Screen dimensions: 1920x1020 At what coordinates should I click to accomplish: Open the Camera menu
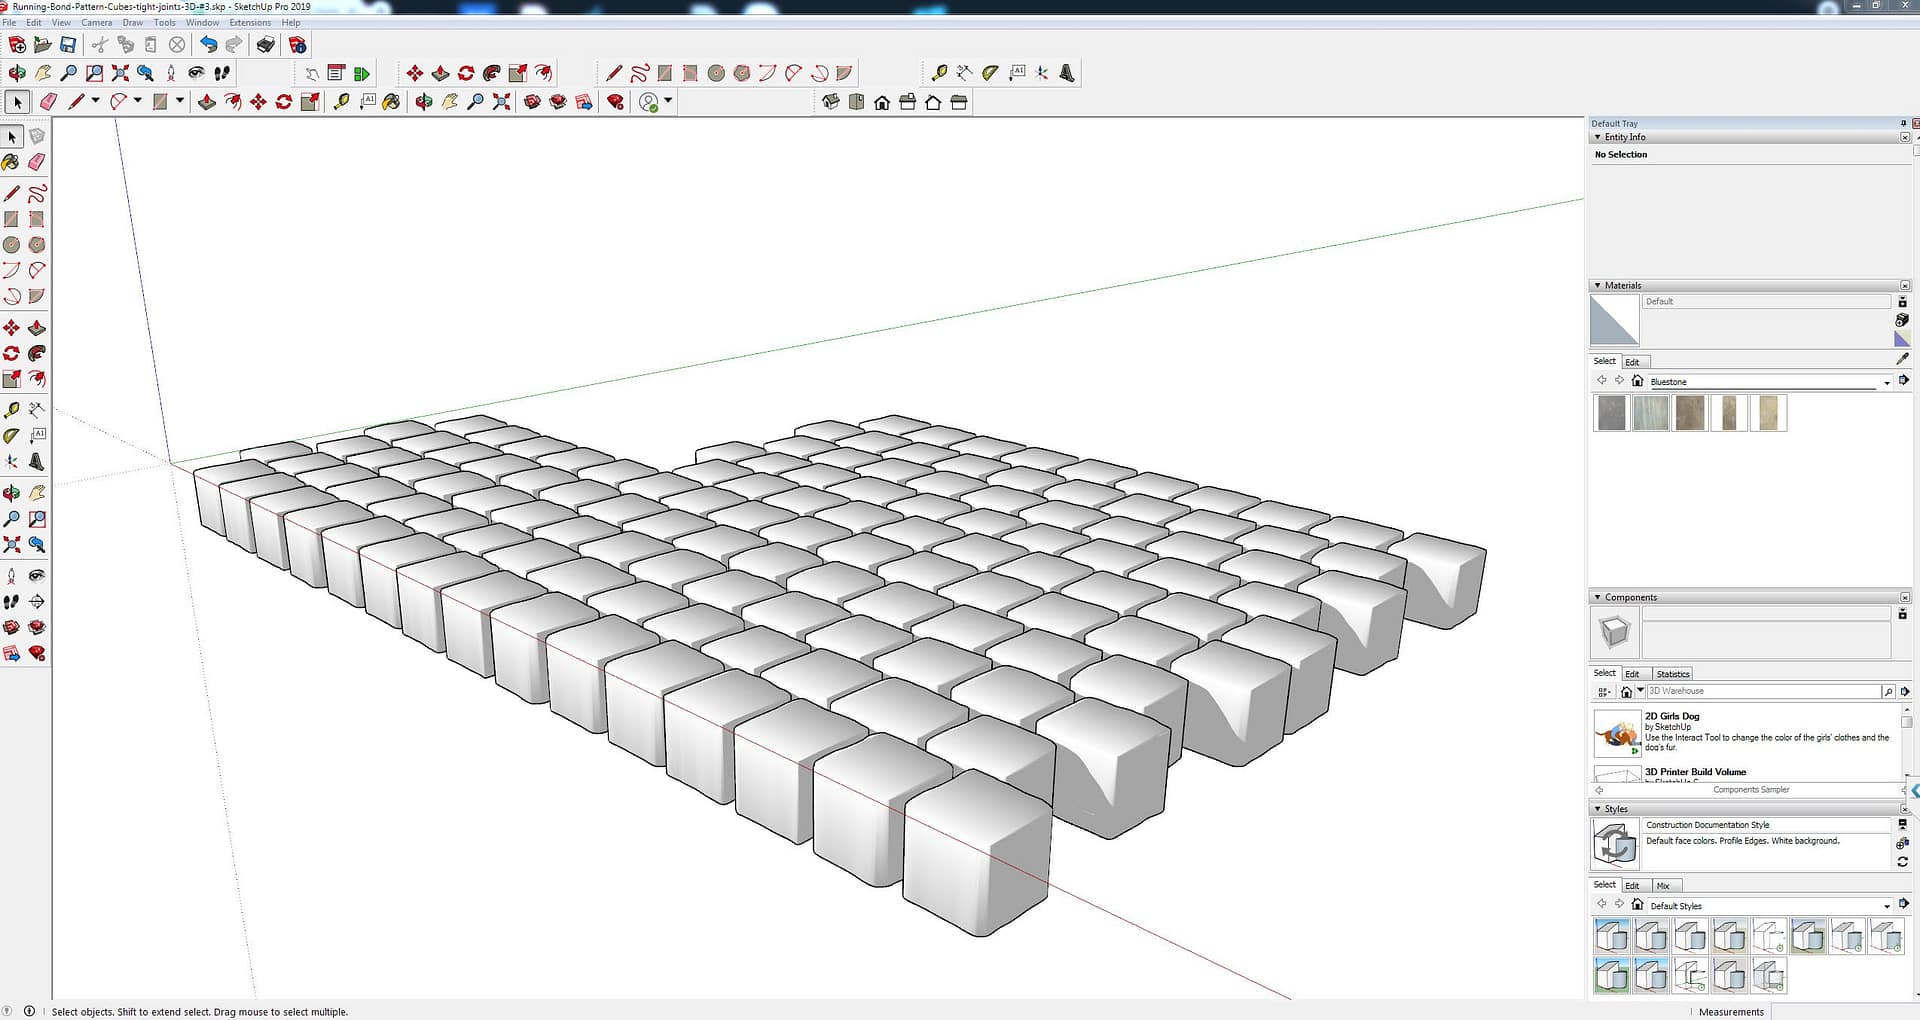tap(96, 22)
